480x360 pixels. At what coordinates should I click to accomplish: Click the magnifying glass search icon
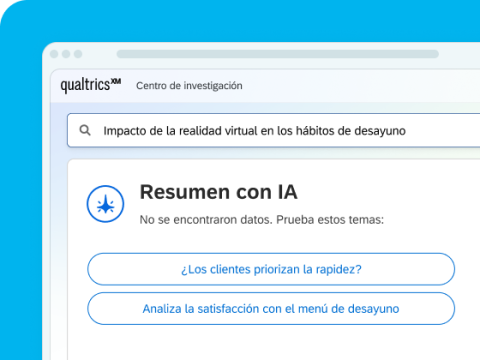pos(85,130)
